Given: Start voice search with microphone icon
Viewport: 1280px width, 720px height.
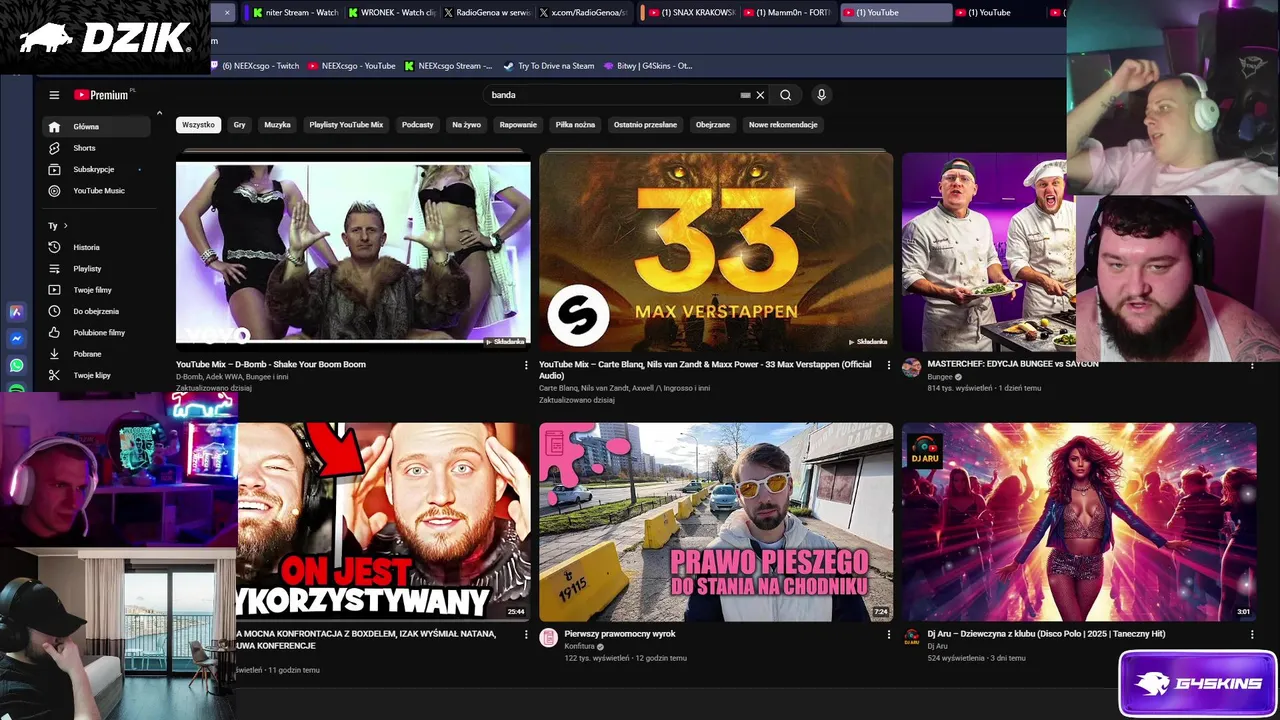Looking at the screenshot, I should pos(821,95).
